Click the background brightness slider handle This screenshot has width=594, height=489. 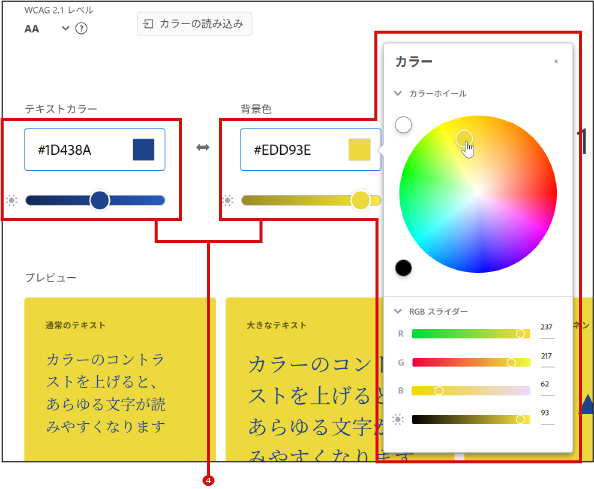pyautogui.click(x=360, y=200)
